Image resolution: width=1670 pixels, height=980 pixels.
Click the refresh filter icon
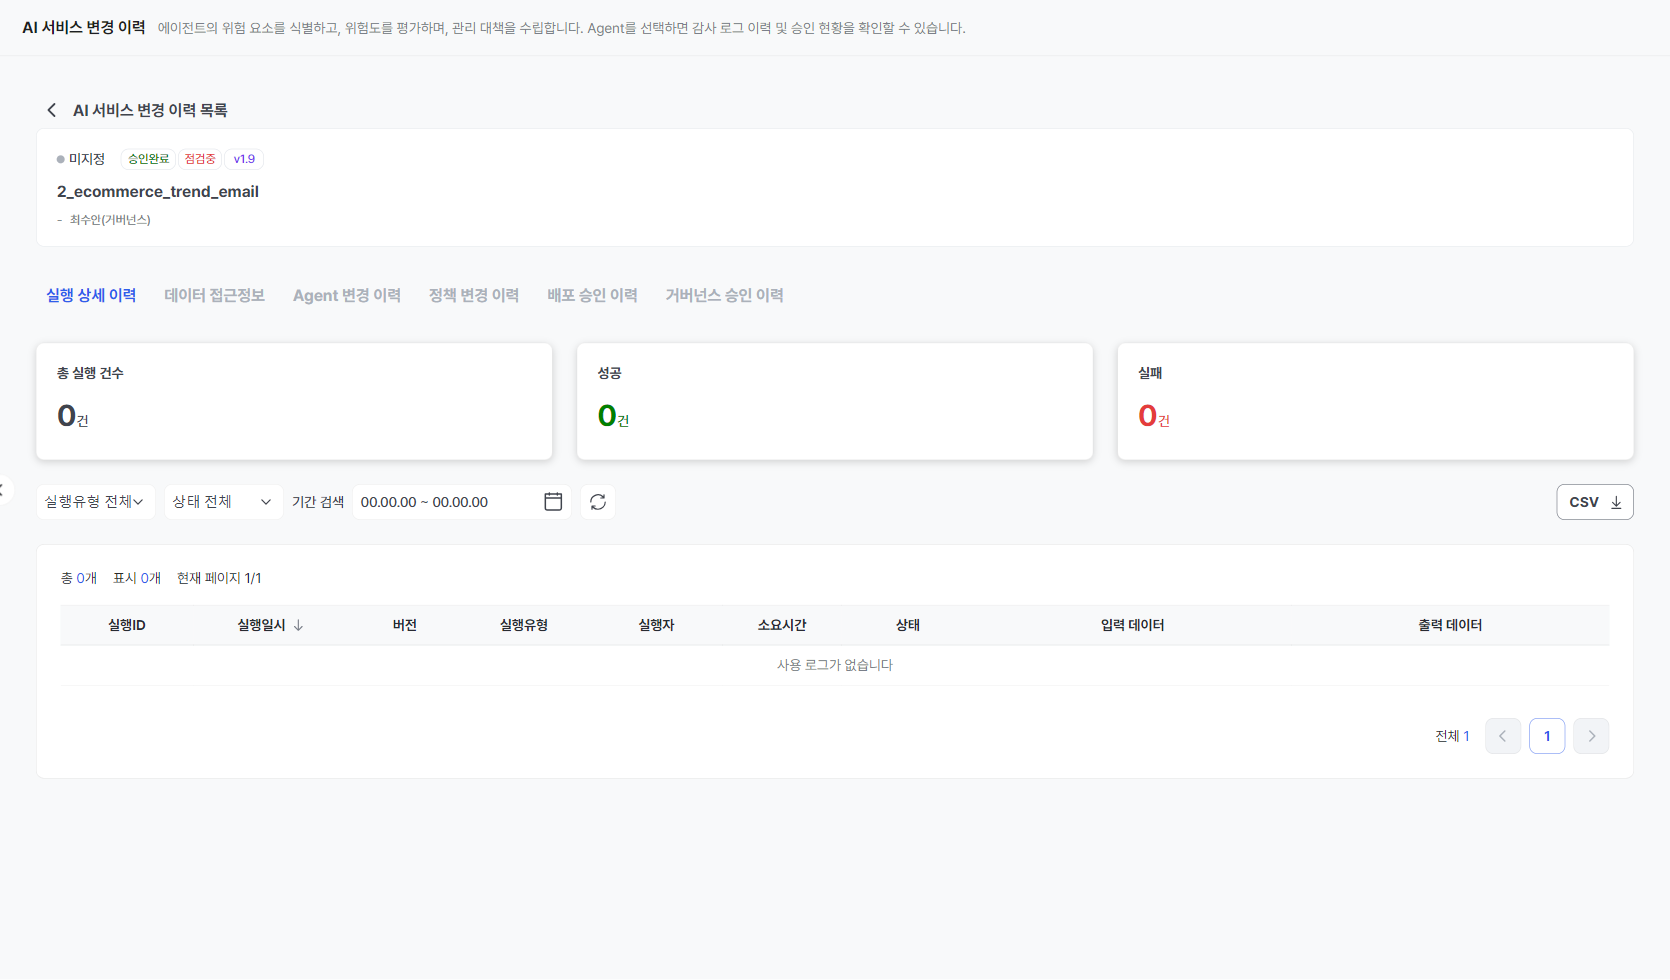point(598,502)
